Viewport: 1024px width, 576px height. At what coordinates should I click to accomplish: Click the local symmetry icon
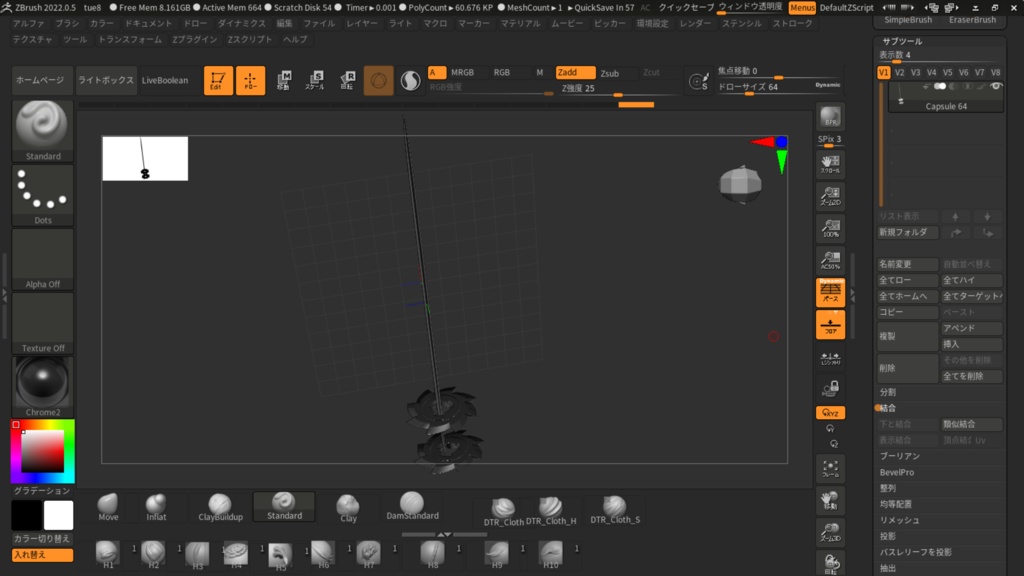pyautogui.click(x=830, y=358)
